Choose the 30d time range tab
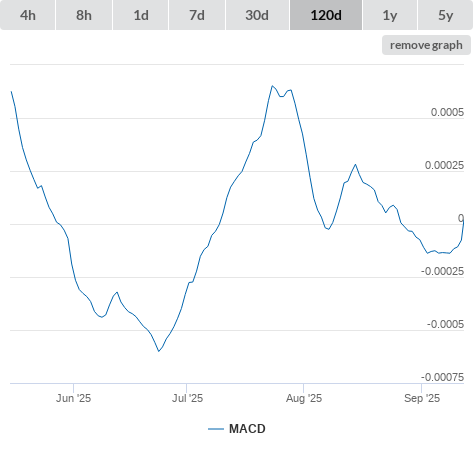This screenshot has width=474, height=455. pyautogui.click(x=257, y=15)
